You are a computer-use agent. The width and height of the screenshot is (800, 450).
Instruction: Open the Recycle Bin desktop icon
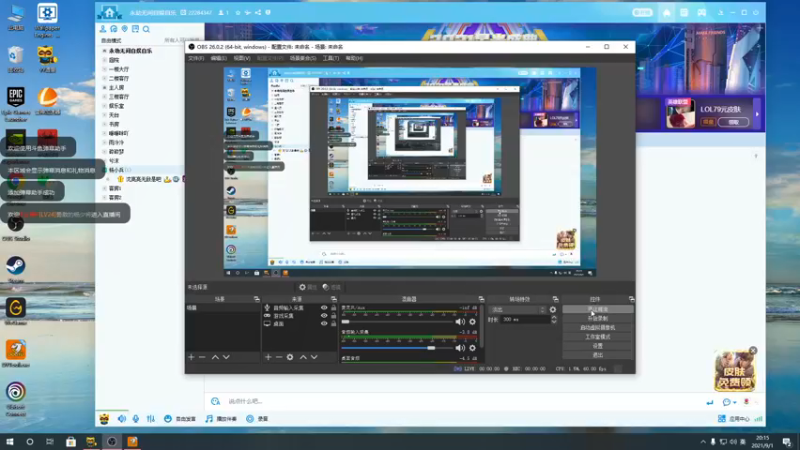pyautogui.click(x=16, y=59)
